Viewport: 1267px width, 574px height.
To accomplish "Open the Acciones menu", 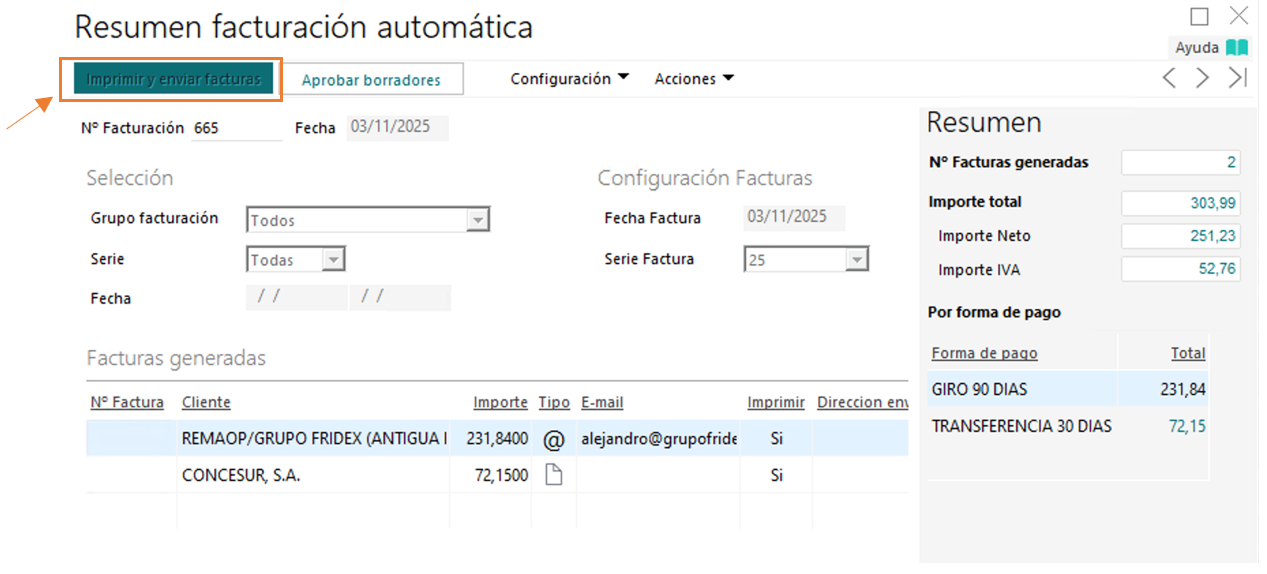I will [x=694, y=79].
